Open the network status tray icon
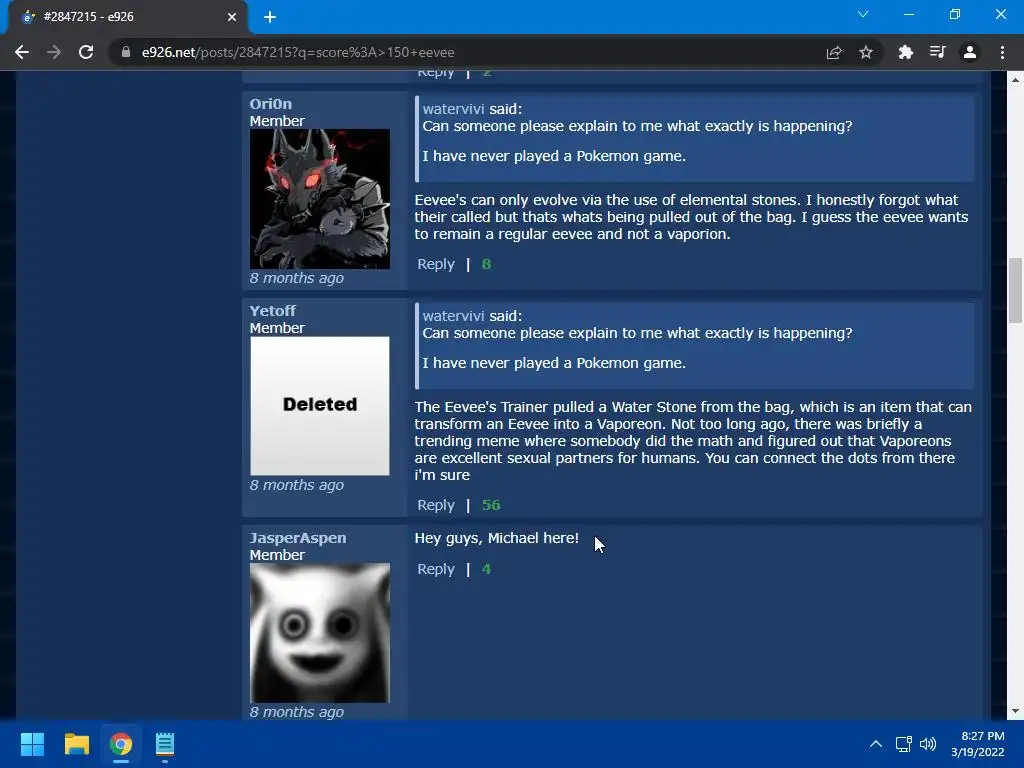Screen dimensions: 1024x768 point(904,744)
